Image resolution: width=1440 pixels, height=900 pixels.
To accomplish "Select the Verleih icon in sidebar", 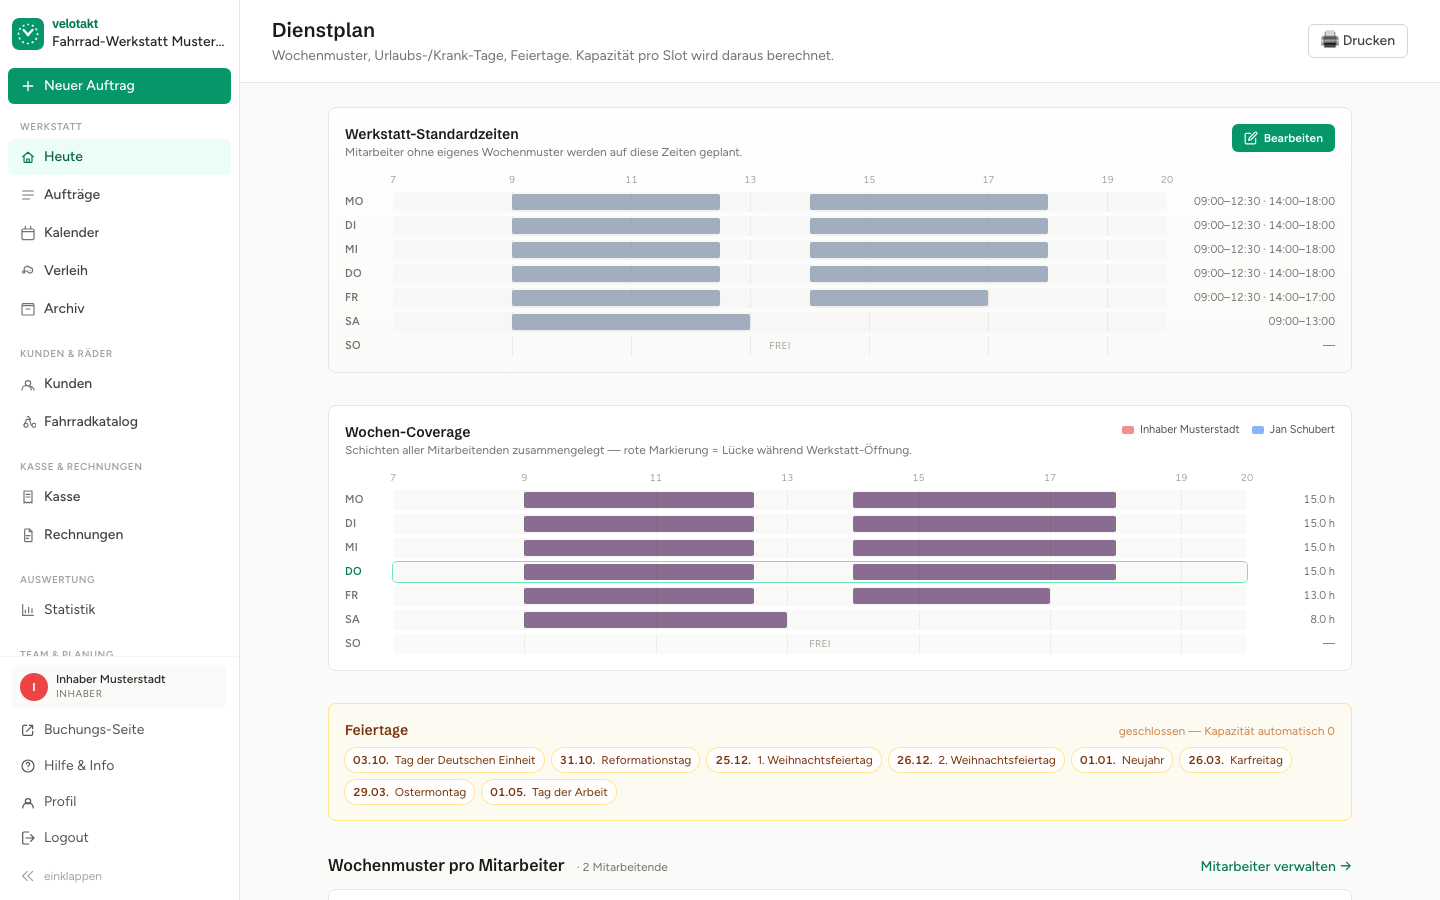I will [28, 271].
